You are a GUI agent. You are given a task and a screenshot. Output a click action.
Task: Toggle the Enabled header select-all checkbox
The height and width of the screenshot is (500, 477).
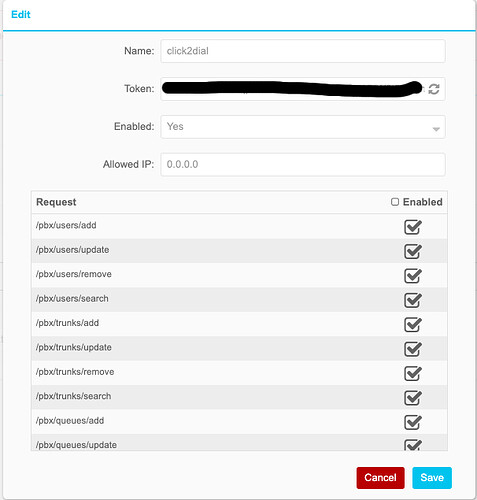[x=395, y=202]
